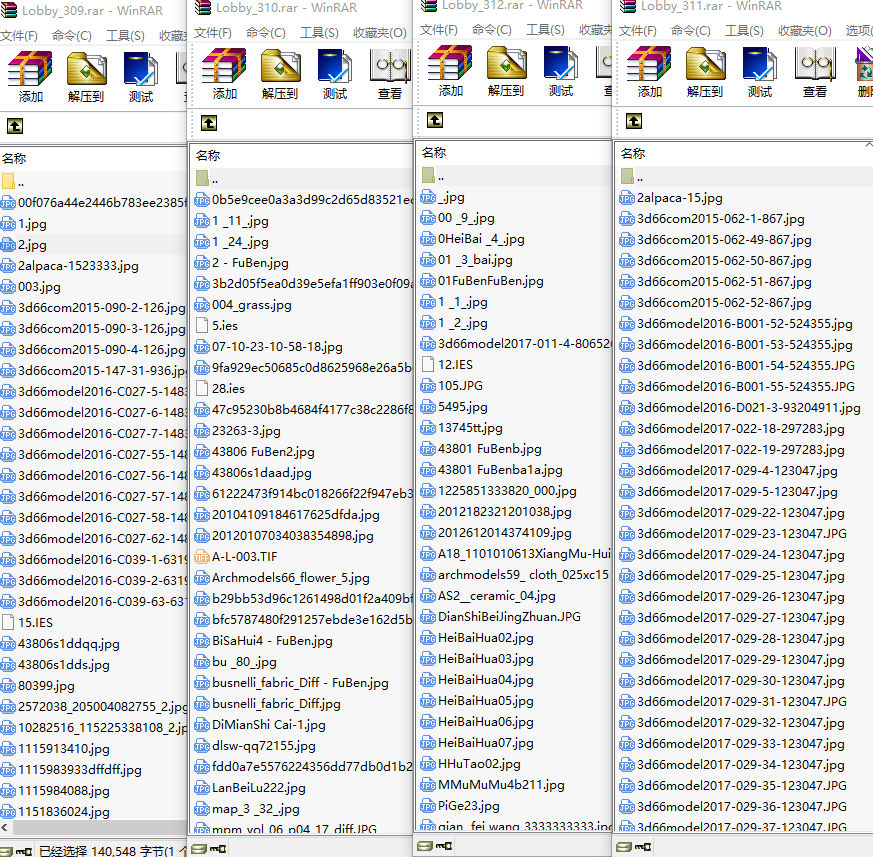Click 添加 icon in Lobby_309 window

point(30,76)
